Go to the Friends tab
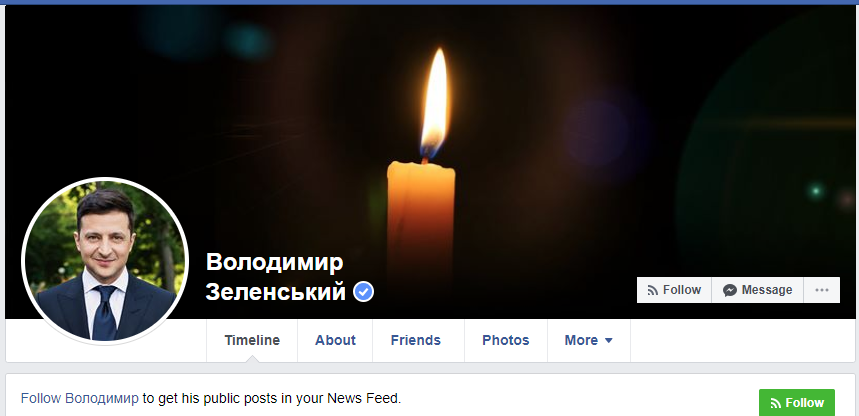Screen dimensions: 859x416 tap(416, 340)
